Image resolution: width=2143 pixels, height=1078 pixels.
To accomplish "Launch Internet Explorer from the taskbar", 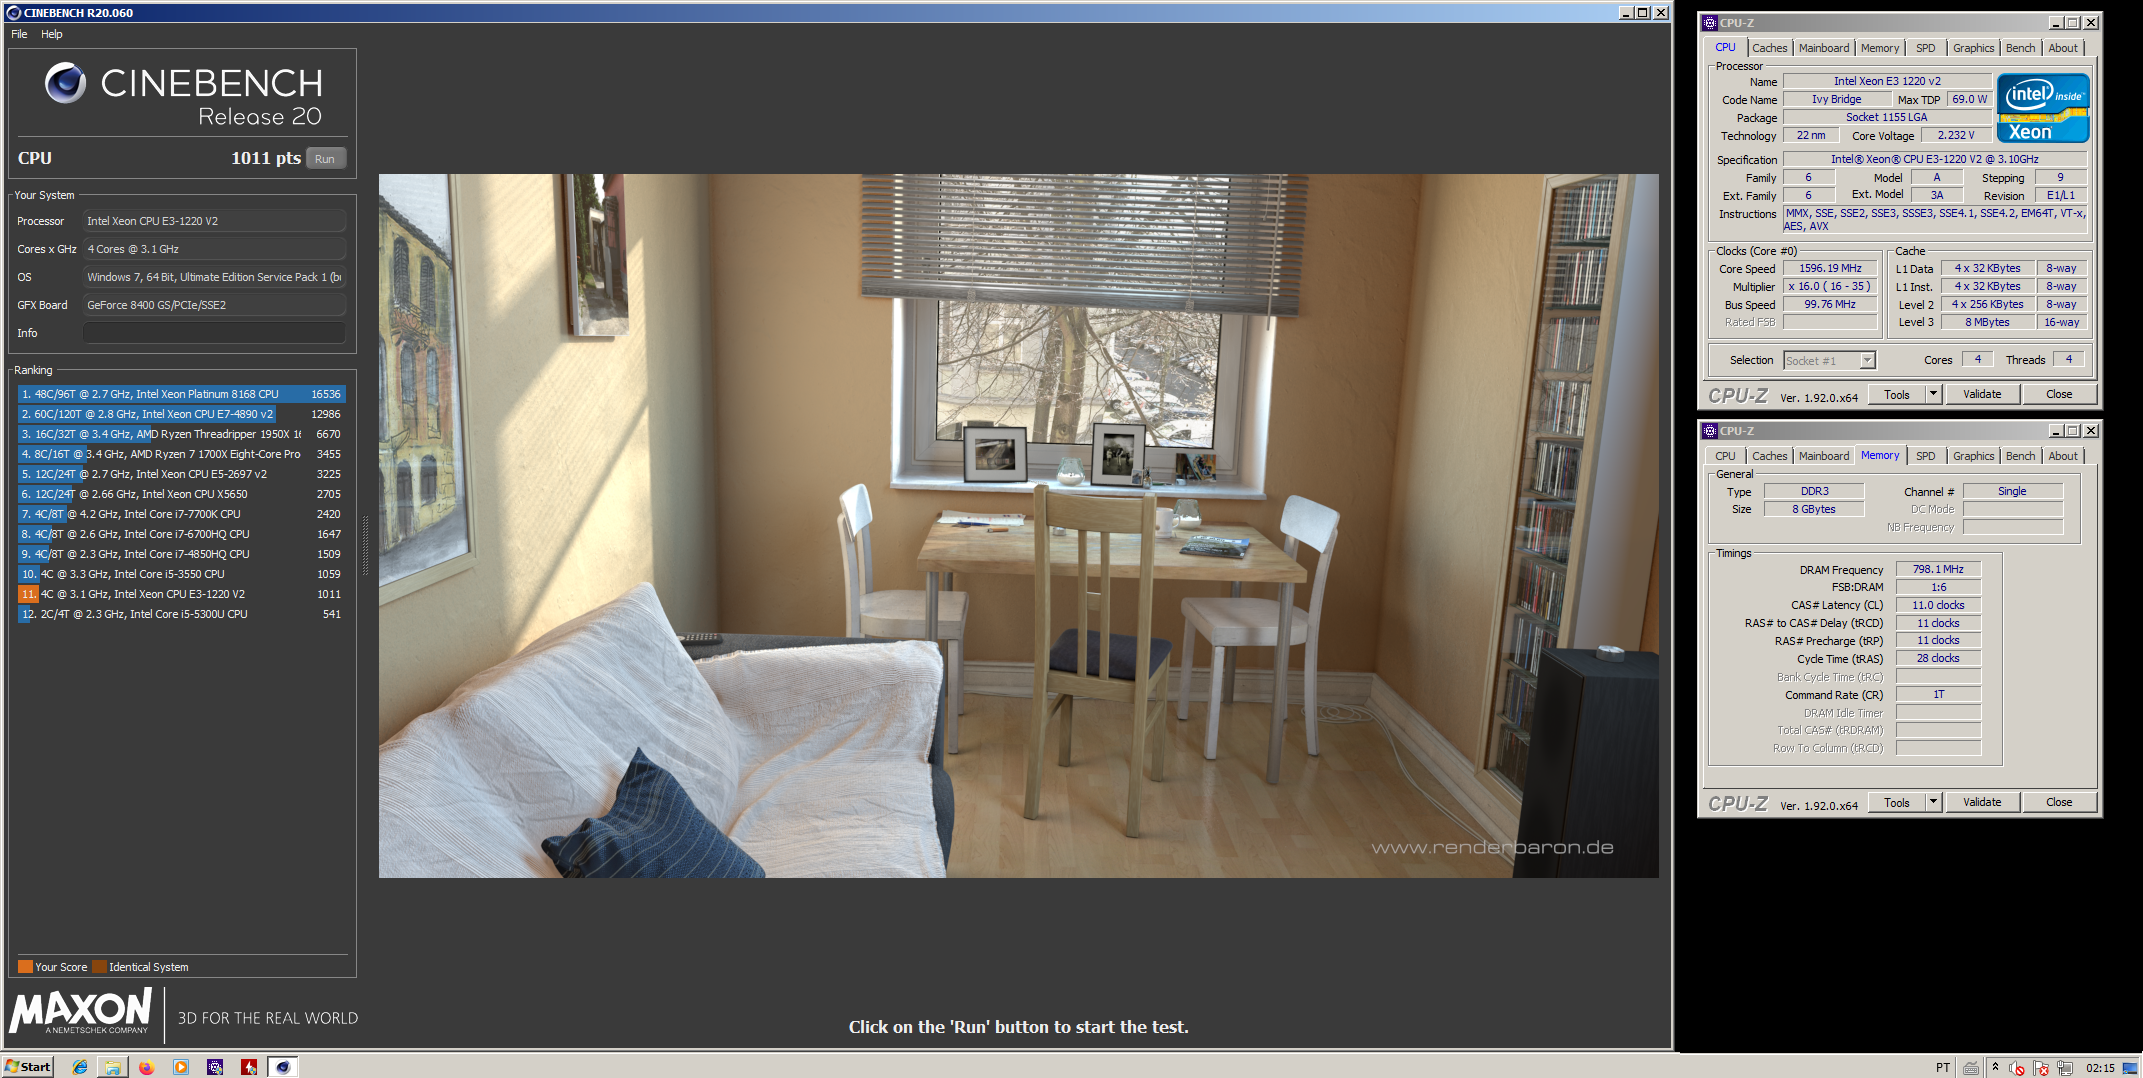I will [x=80, y=1067].
